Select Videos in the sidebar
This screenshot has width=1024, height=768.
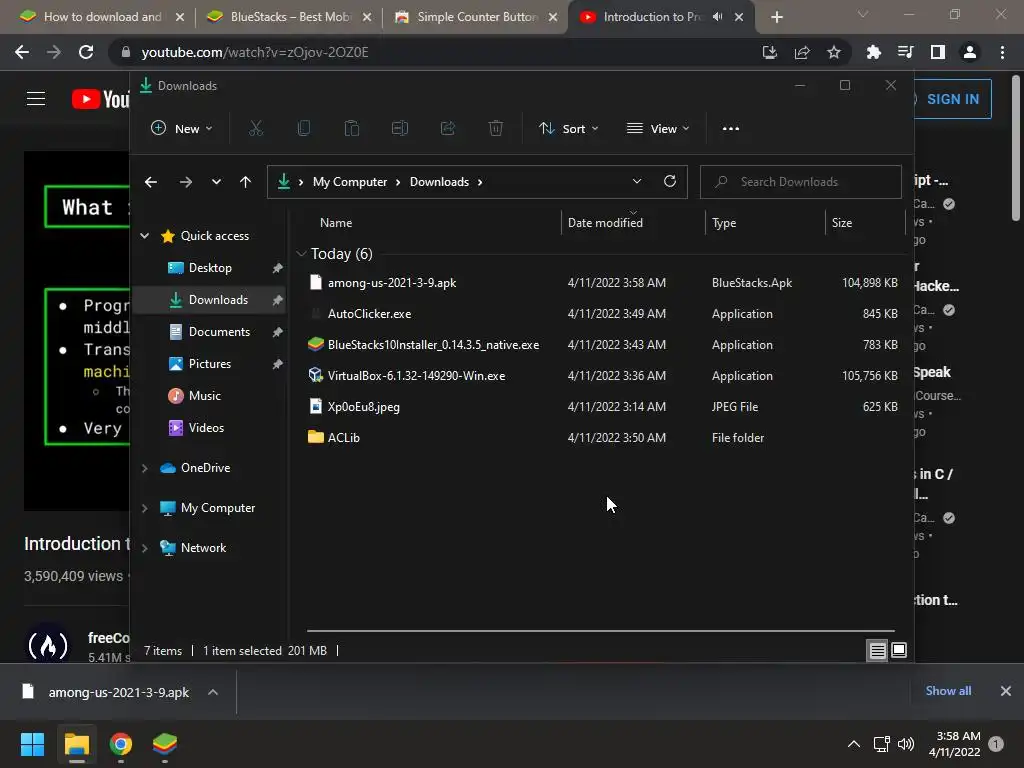206,428
